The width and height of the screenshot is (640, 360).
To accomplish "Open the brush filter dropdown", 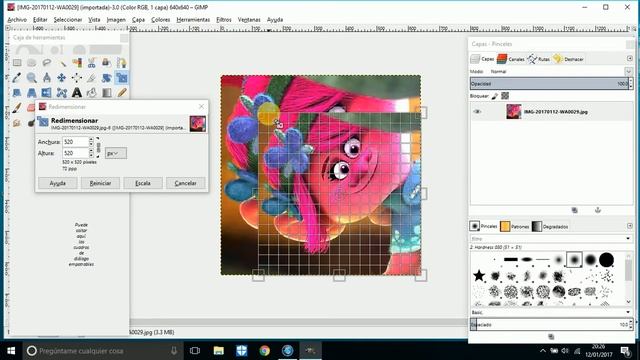I will click(x=551, y=238).
